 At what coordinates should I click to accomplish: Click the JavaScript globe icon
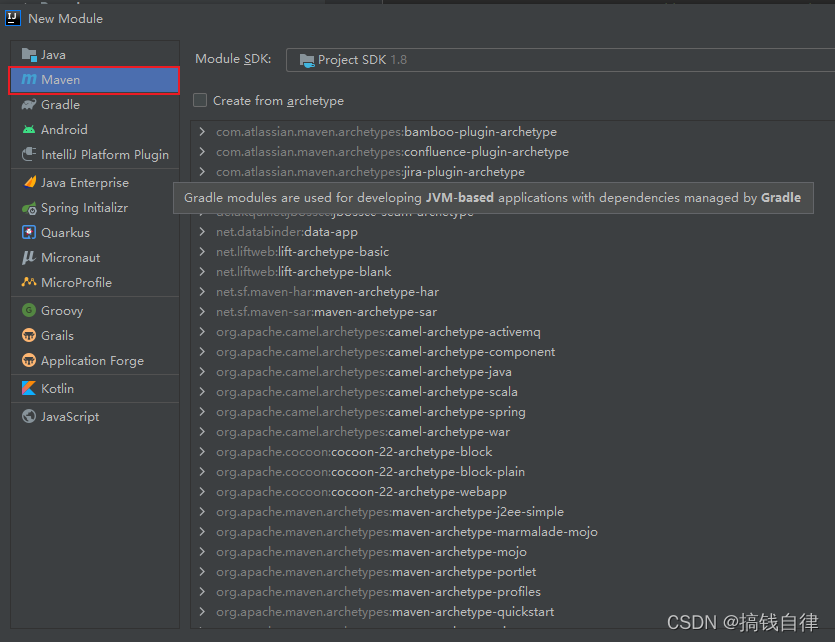pos(29,416)
